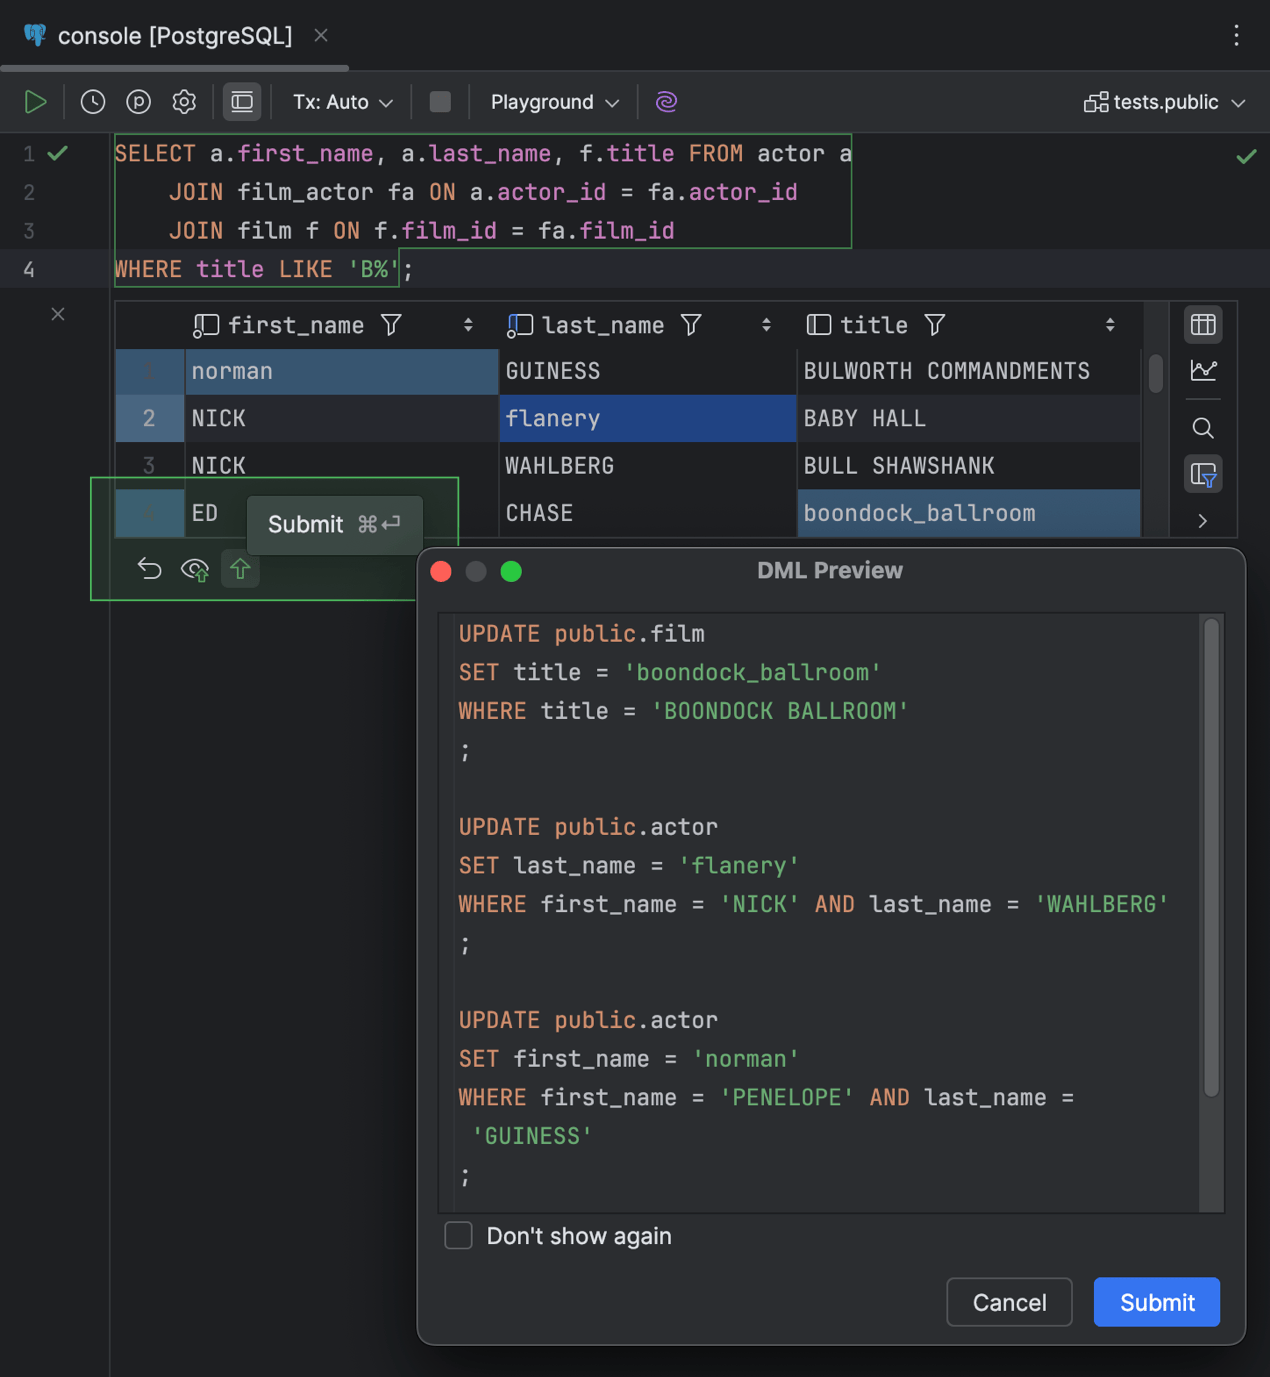Filter the first_name column
This screenshot has height=1377, width=1270.
tap(392, 325)
